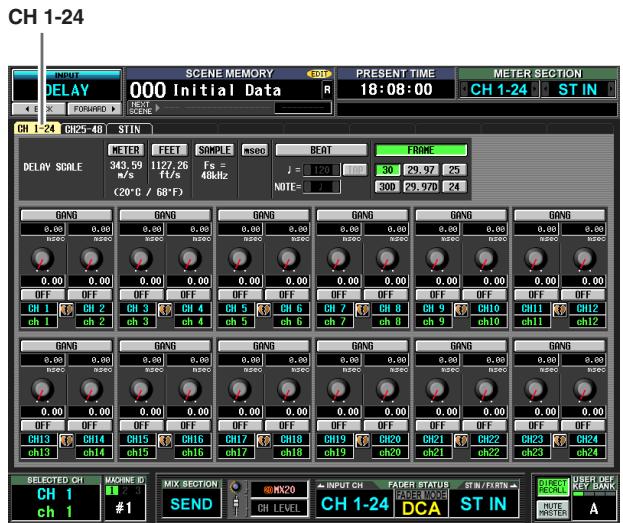The width and height of the screenshot is (623, 523).
Task: Switch to the STIN tab
Action: [x=130, y=129]
